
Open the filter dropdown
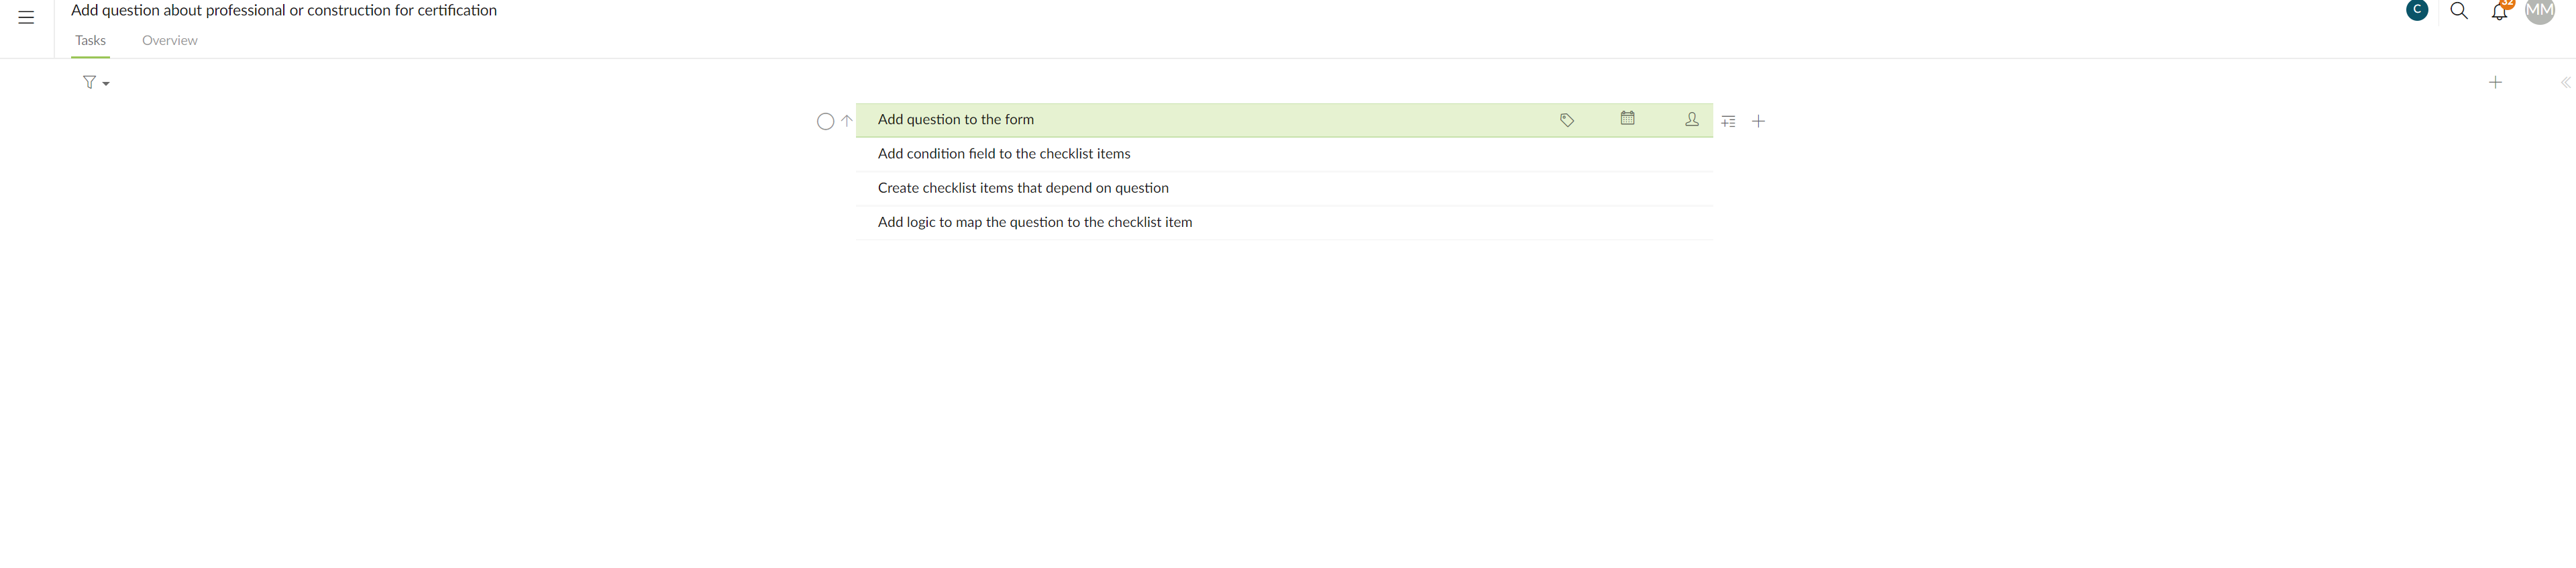pyautogui.click(x=96, y=82)
